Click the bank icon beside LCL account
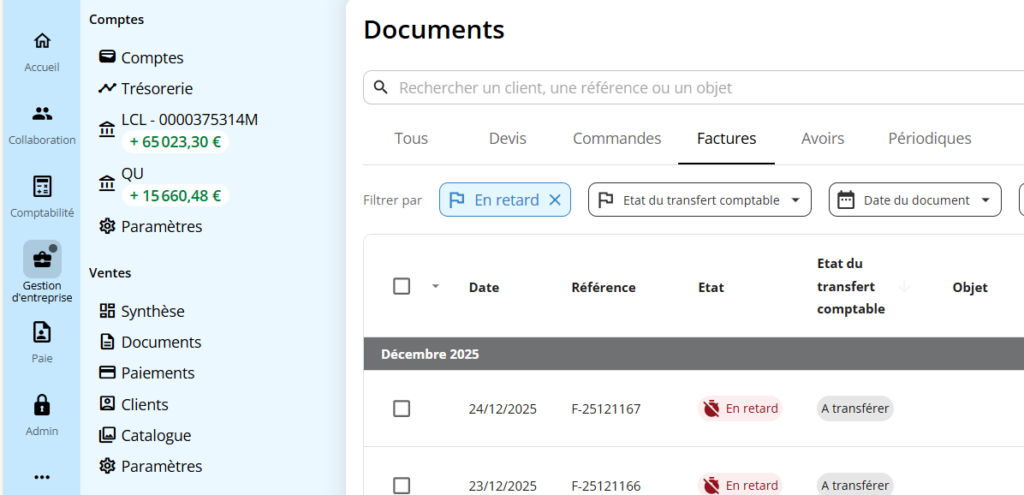This screenshot has height=495, width=1024. coord(106,130)
